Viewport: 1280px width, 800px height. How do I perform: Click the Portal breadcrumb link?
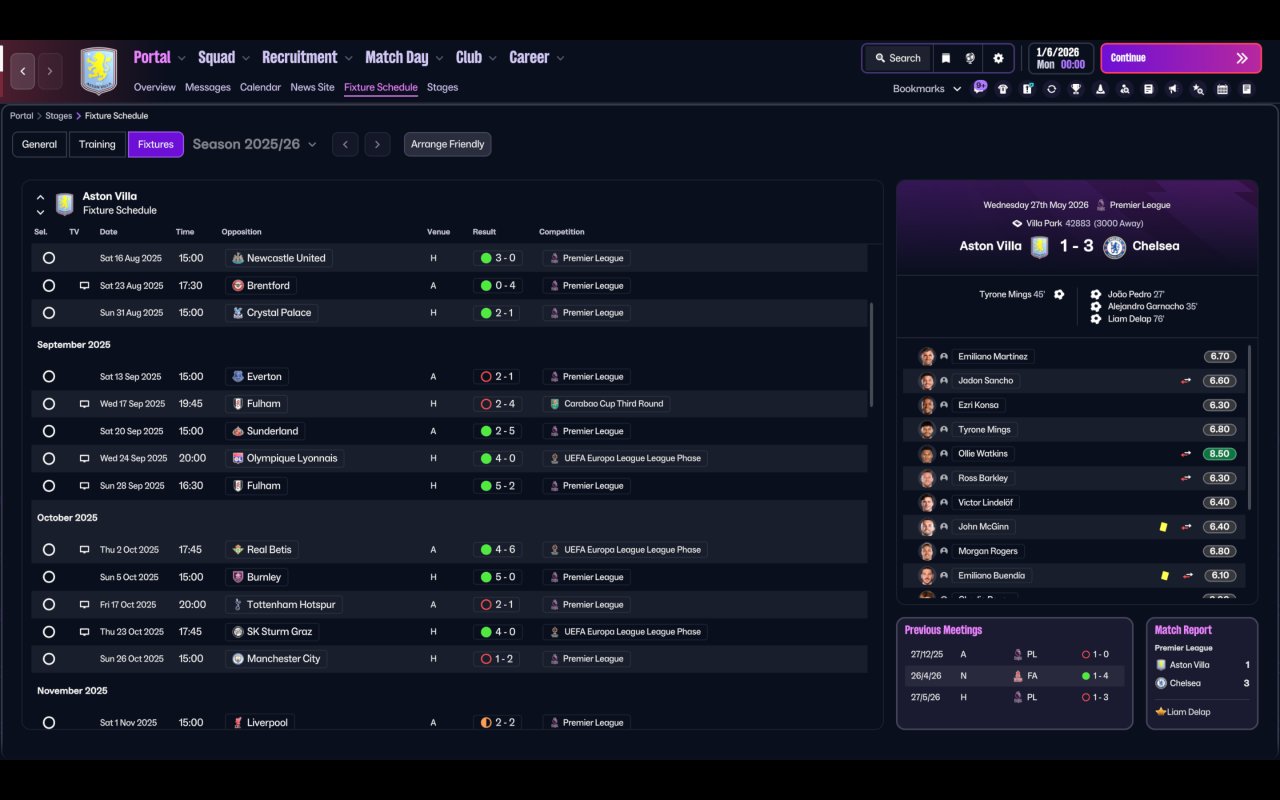[x=21, y=116]
